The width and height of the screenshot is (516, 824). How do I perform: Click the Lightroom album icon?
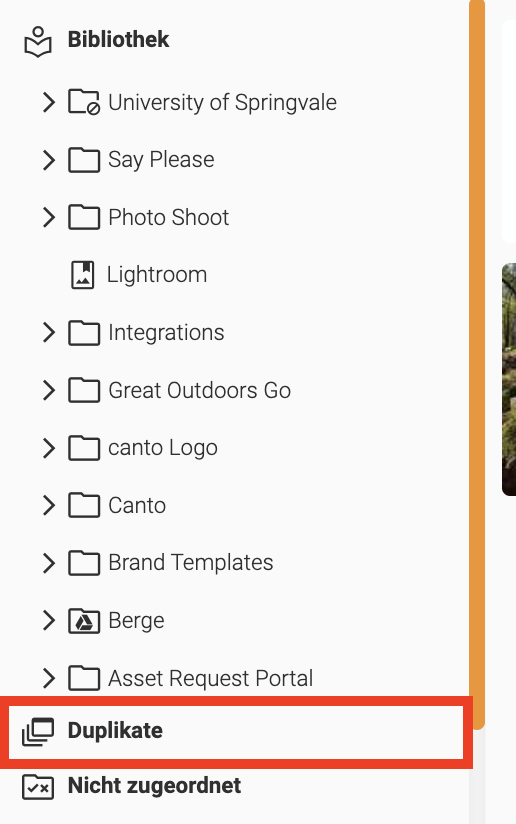tap(82, 275)
